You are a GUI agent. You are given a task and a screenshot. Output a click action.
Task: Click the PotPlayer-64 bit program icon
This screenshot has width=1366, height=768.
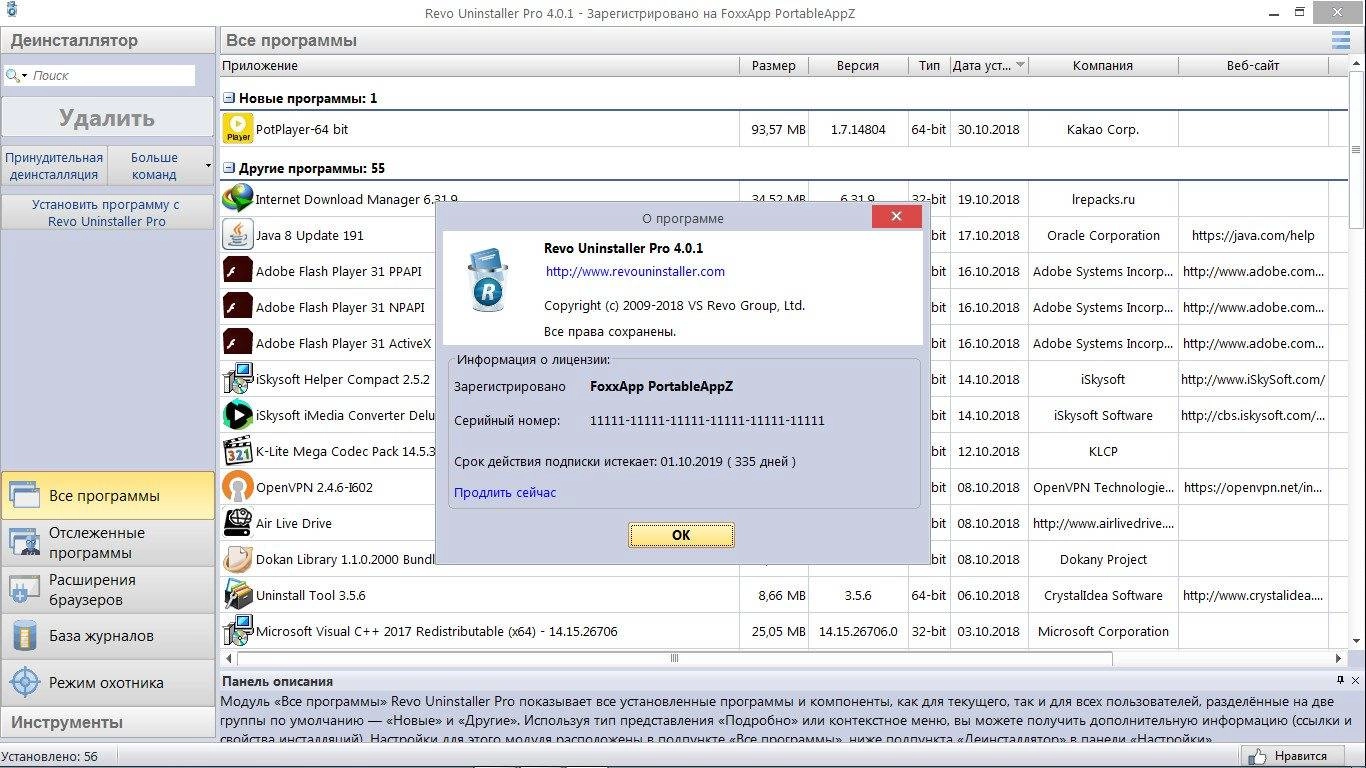238,129
